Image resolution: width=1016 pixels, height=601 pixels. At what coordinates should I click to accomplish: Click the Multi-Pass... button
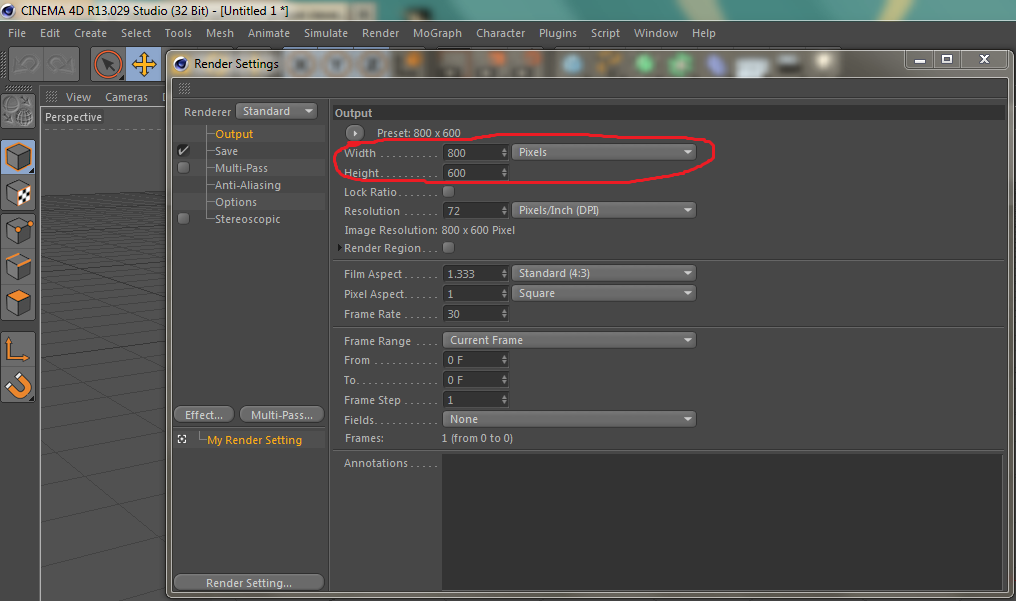click(x=282, y=415)
